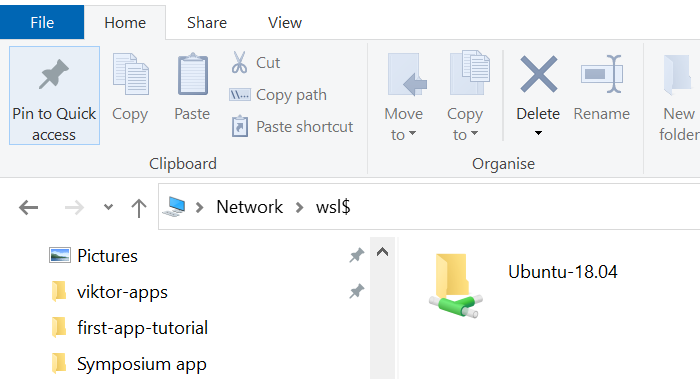Unpin Pictures using its pin icon
This screenshot has height=379, width=700.
coord(357,255)
